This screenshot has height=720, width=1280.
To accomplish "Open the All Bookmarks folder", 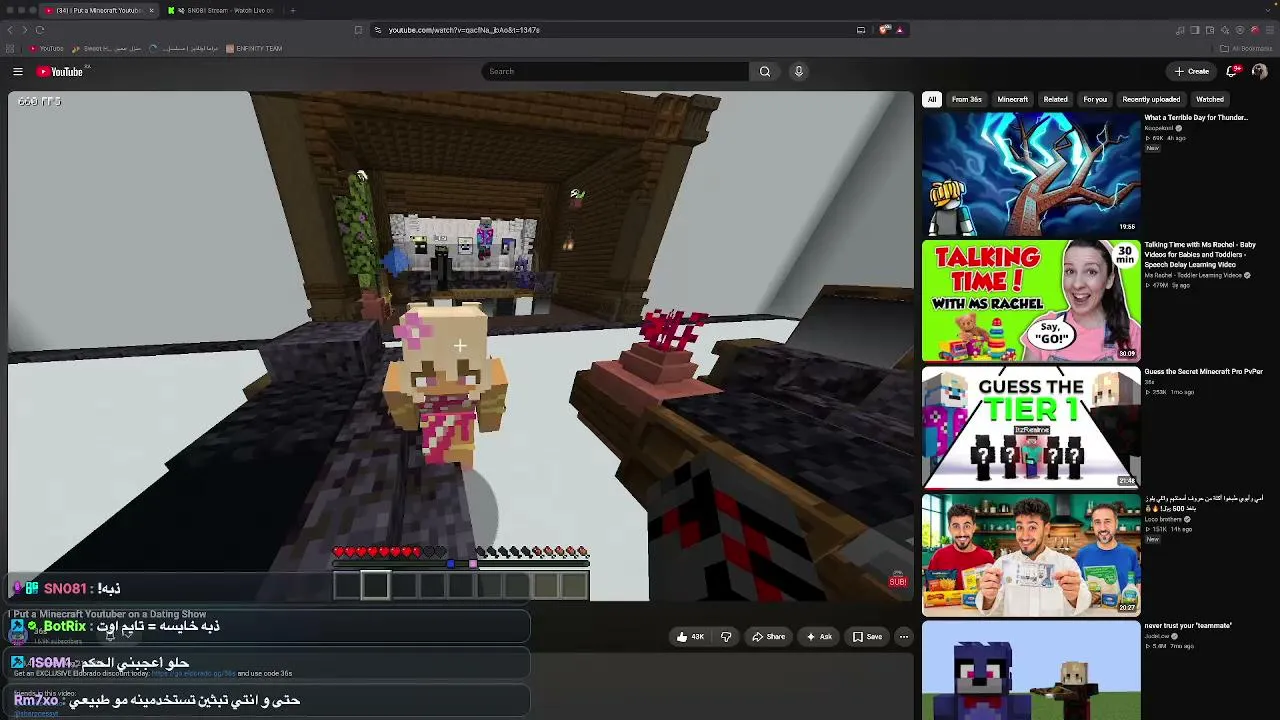I will click(x=1246, y=48).
